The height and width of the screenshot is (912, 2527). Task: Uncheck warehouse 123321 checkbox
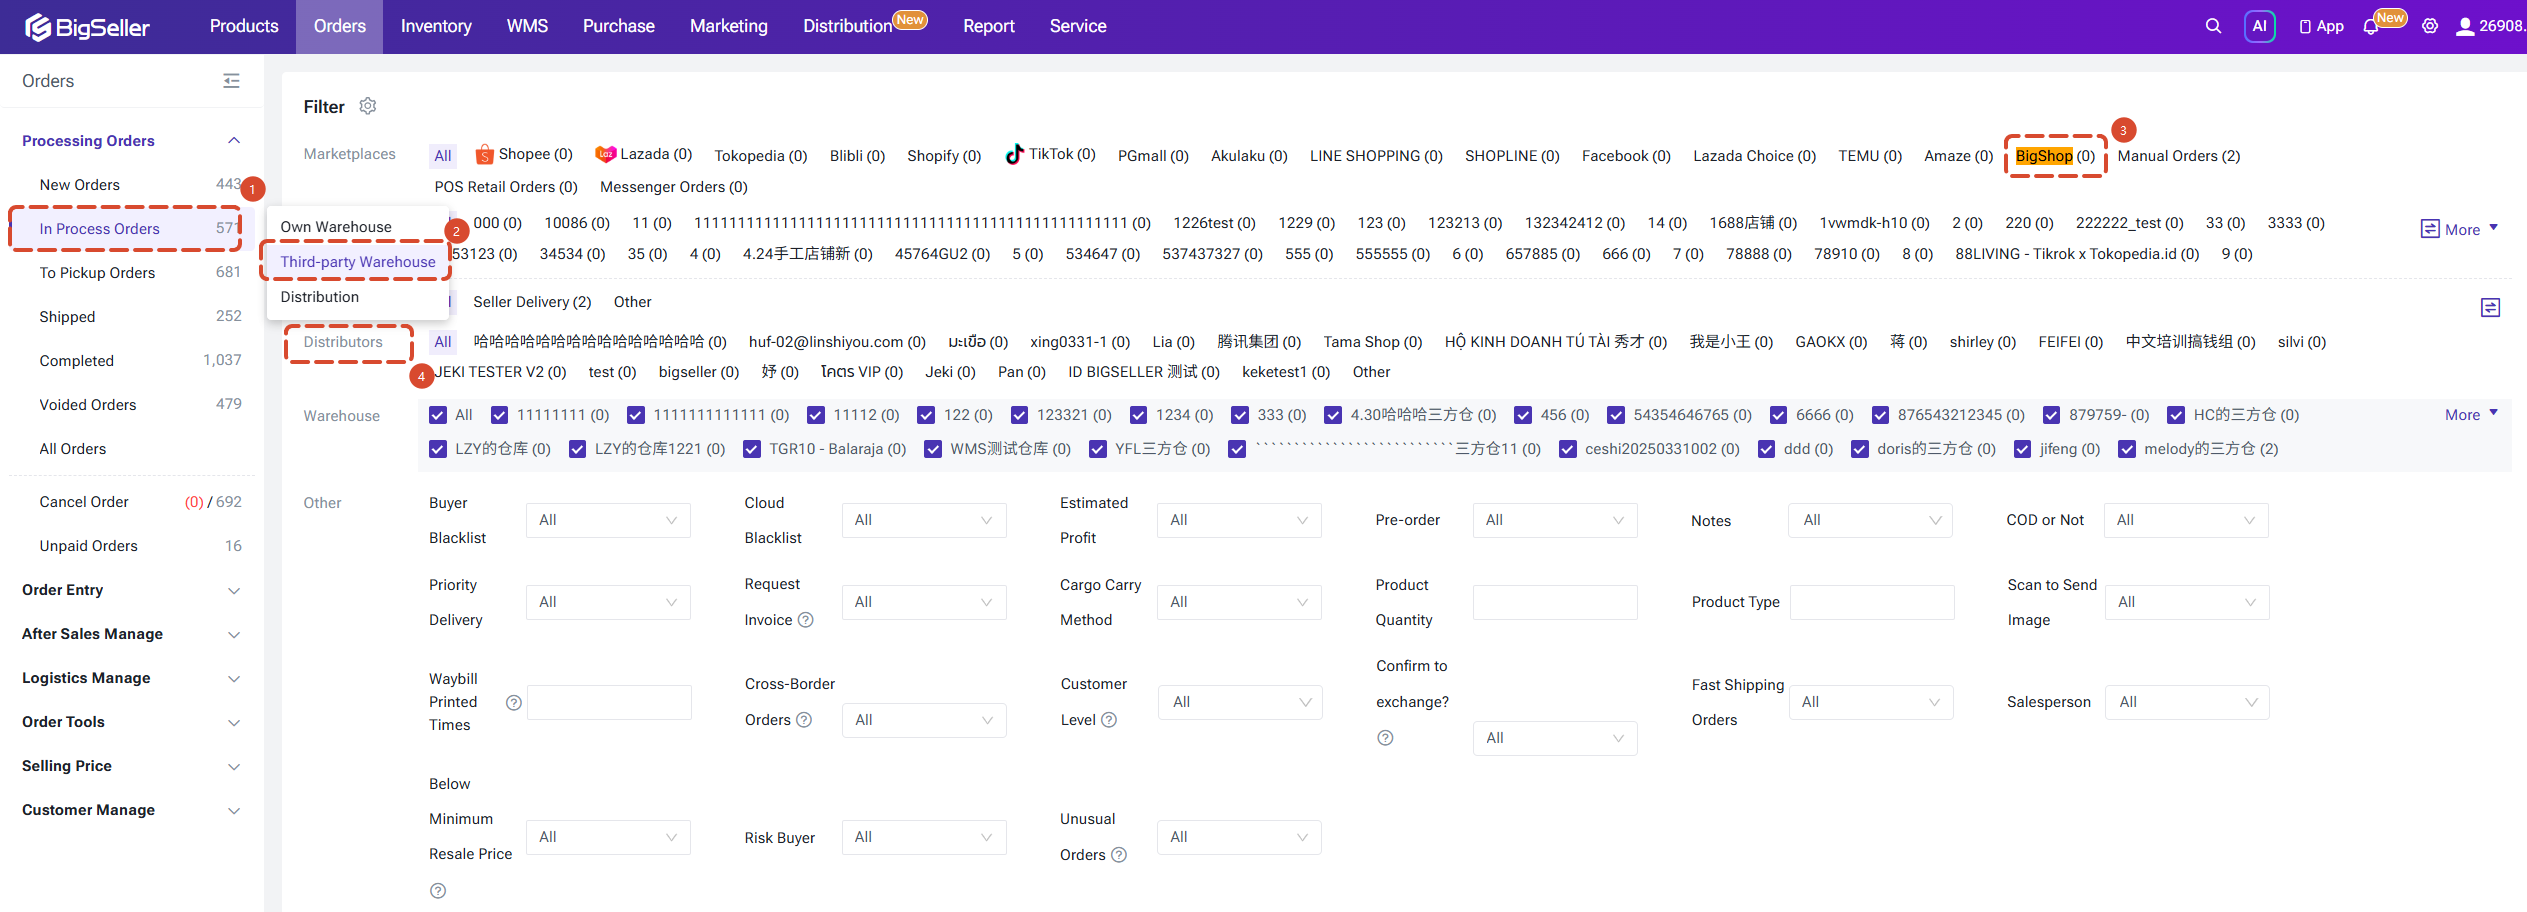coord(1019,415)
